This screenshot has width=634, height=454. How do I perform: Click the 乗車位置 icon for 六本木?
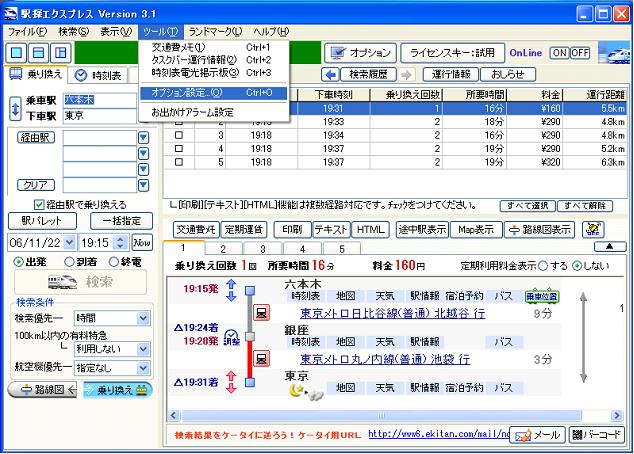[x=542, y=296]
